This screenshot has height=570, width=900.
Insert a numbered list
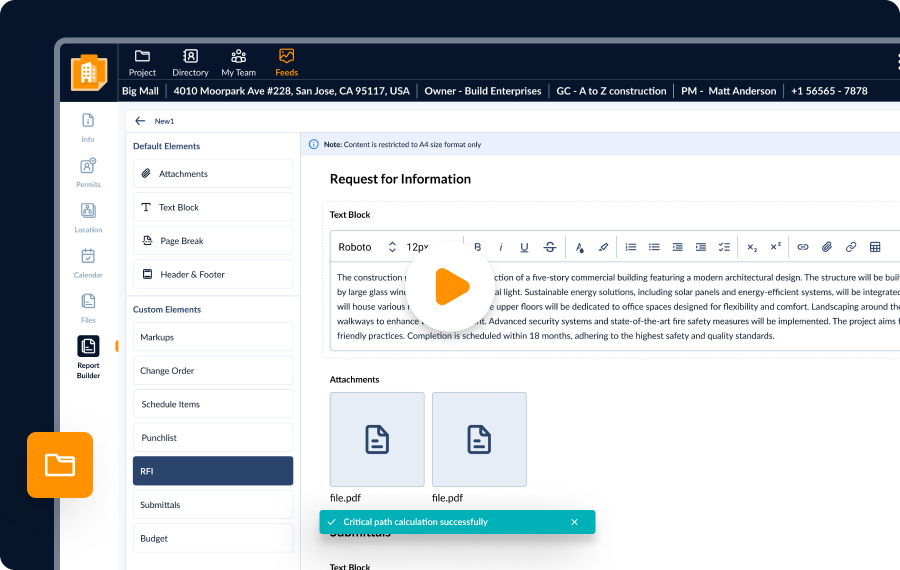[631, 247]
